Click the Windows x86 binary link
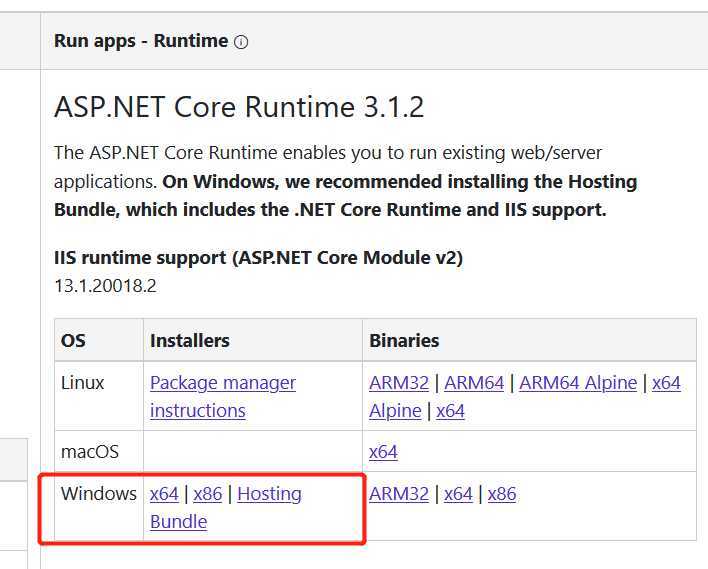The height and width of the screenshot is (569, 708). [502, 494]
